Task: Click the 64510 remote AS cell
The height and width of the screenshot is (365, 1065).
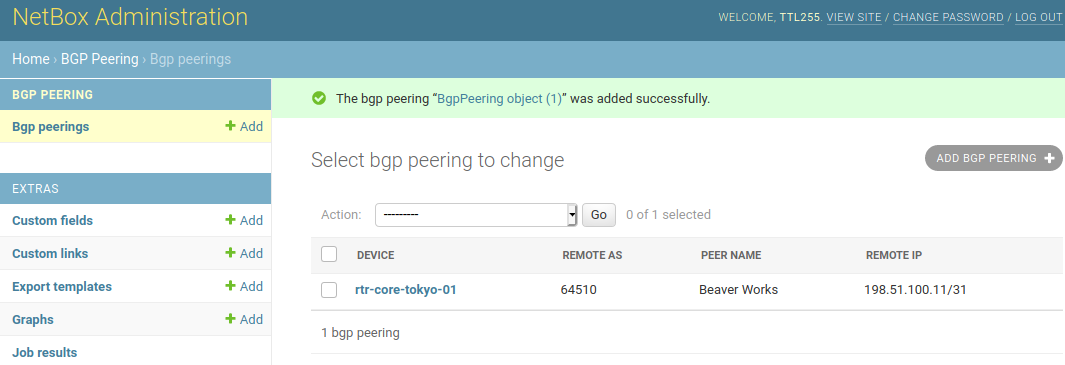Action: point(579,290)
